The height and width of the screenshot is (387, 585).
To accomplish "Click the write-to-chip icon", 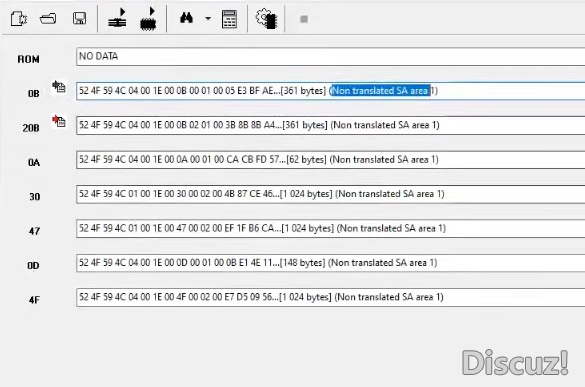I will pos(148,18).
